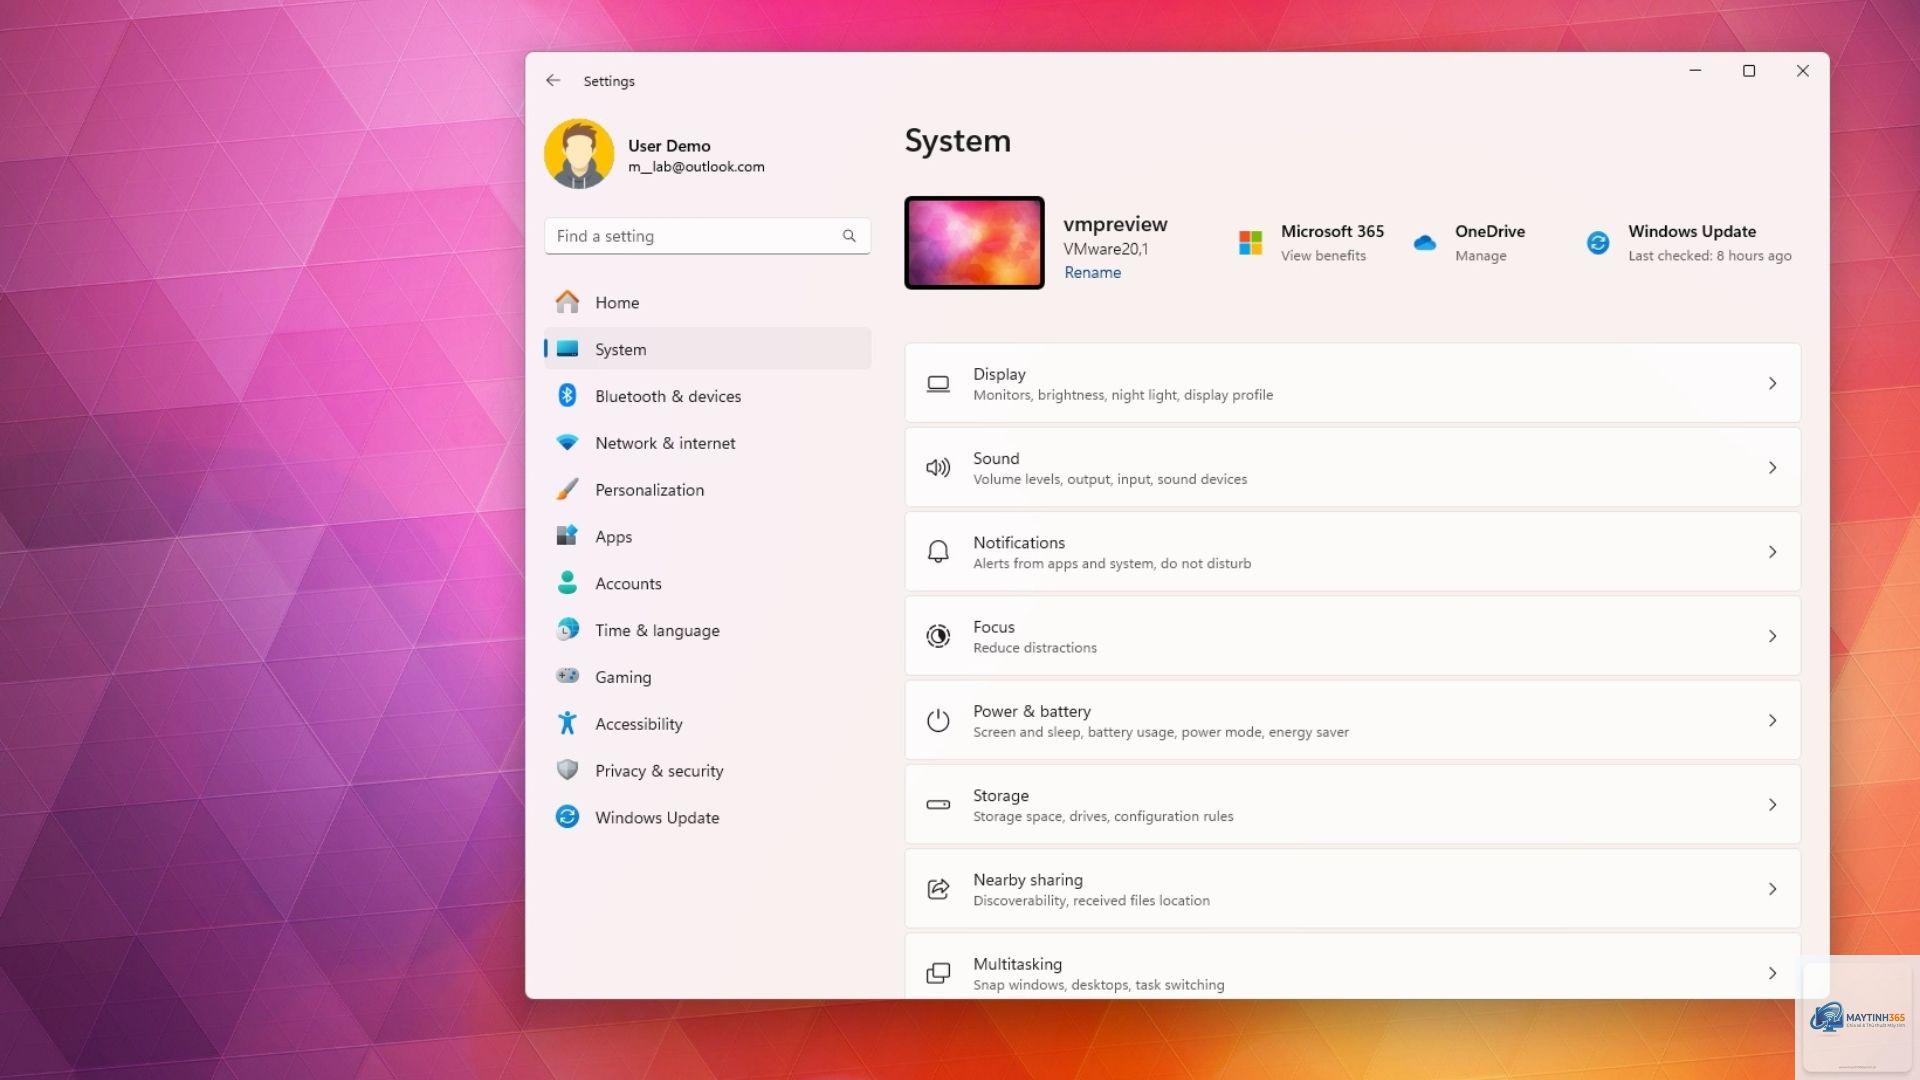The width and height of the screenshot is (1920, 1080).
Task: Open Time & language label
Action: click(x=657, y=630)
